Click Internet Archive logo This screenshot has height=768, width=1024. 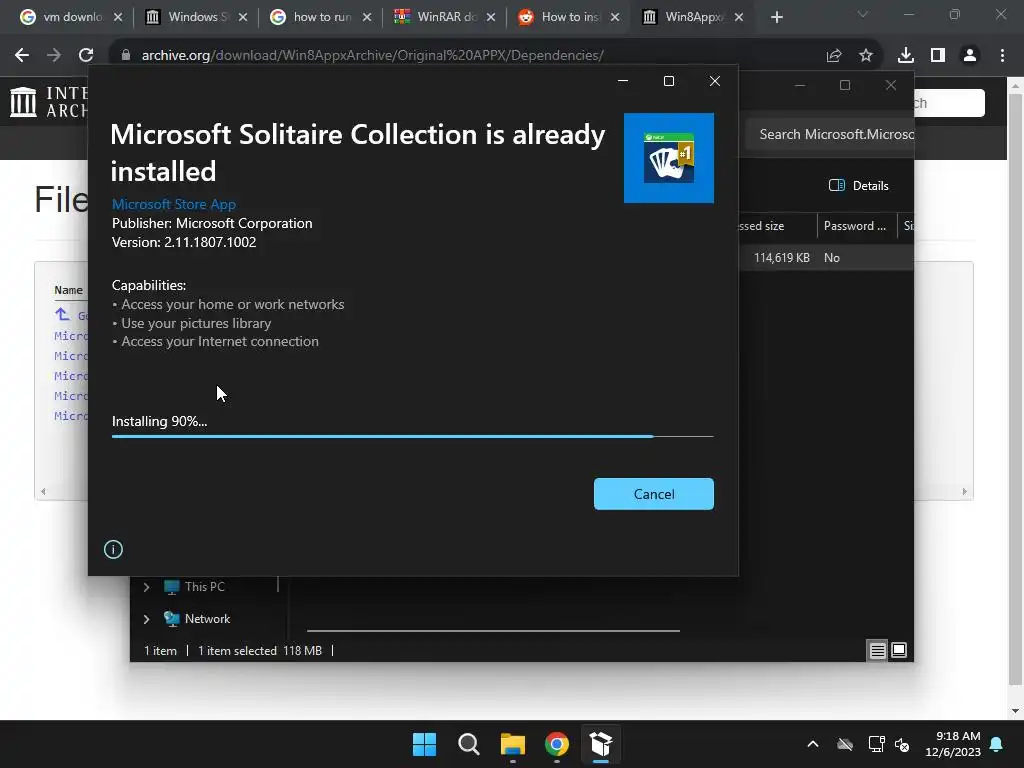(x=49, y=102)
